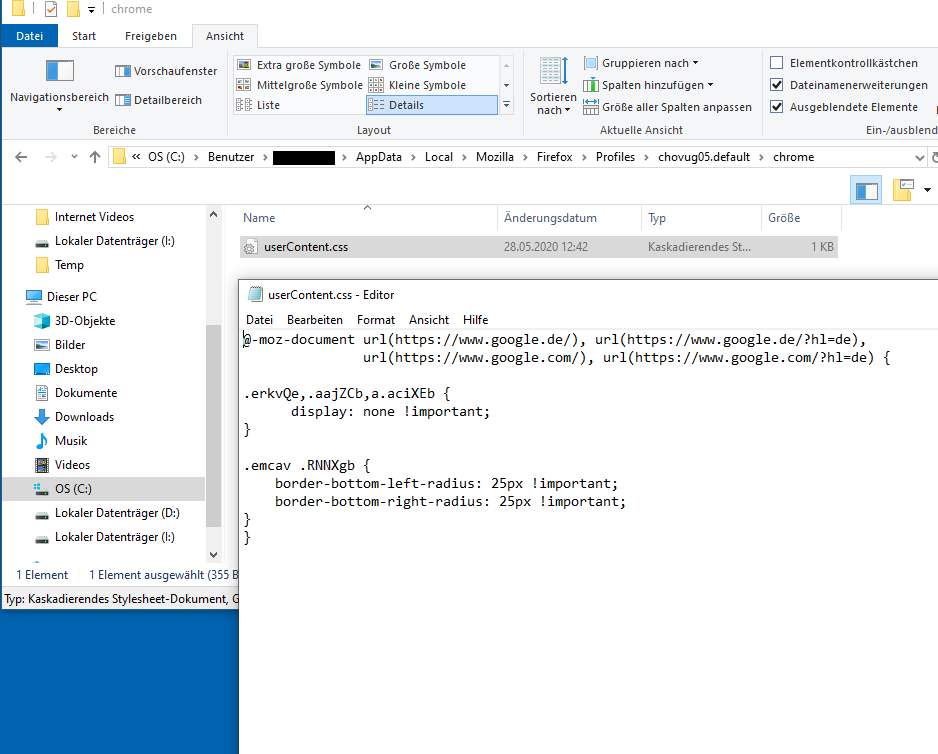The image size is (938, 754).
Task: Open Temp folder in the sidebar
Action: [x=59, y=264]
